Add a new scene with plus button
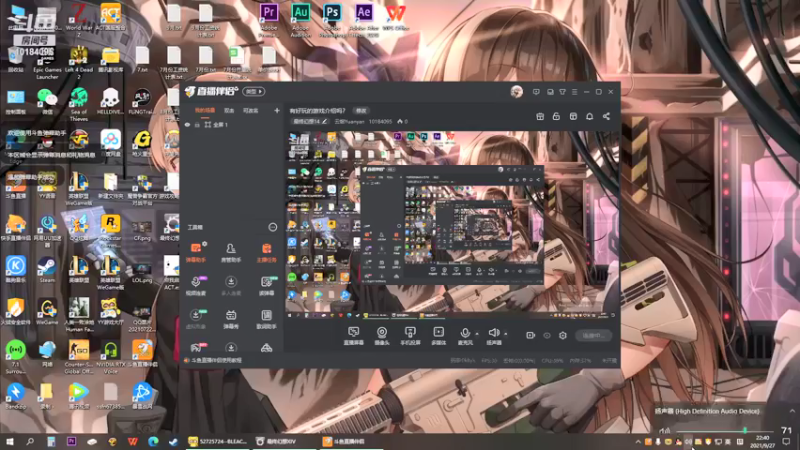This screenshot has height=450, width=800. [x=277, y=111]
